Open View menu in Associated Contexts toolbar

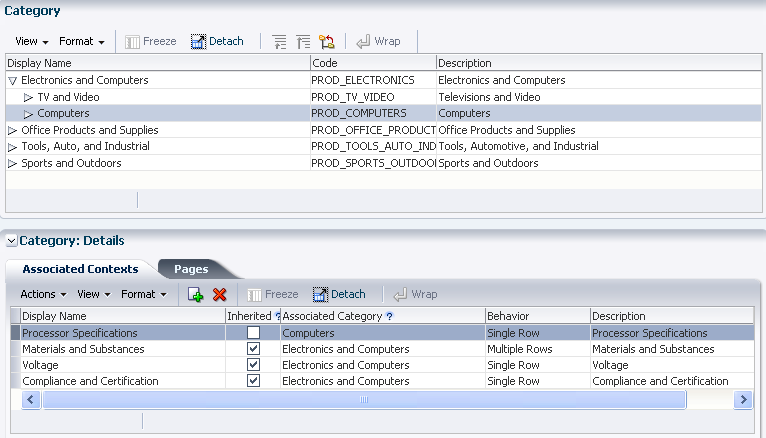[x=94, y=294]
